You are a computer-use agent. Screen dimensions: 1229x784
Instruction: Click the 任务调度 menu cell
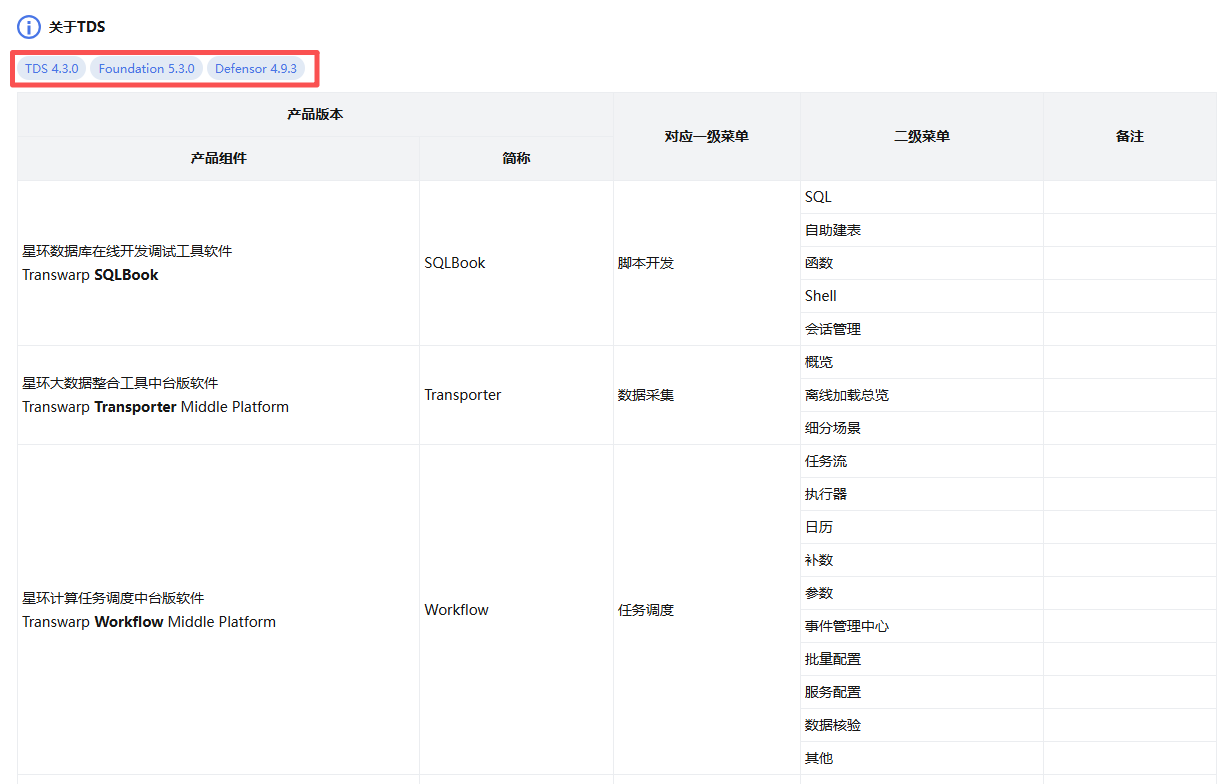(x=707, y=610)
